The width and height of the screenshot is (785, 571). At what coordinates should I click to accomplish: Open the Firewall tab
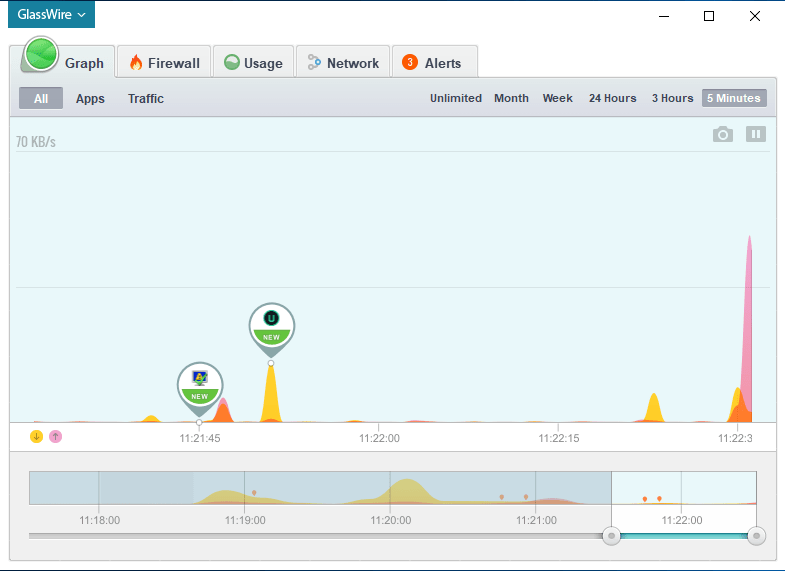pos(164,62)
